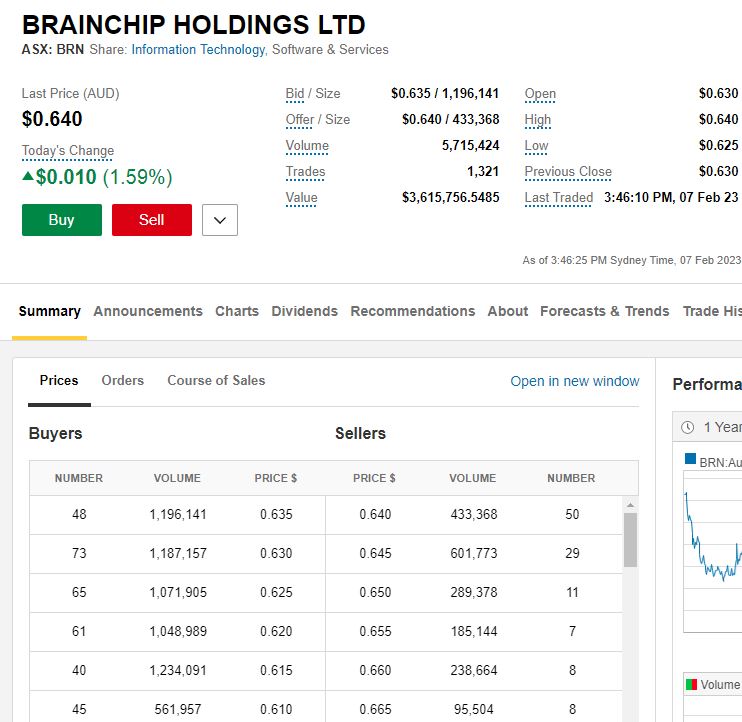Click the blue BRN legend swatch
Viewport: 742px width, 722px height.
[x=690, y=458]
